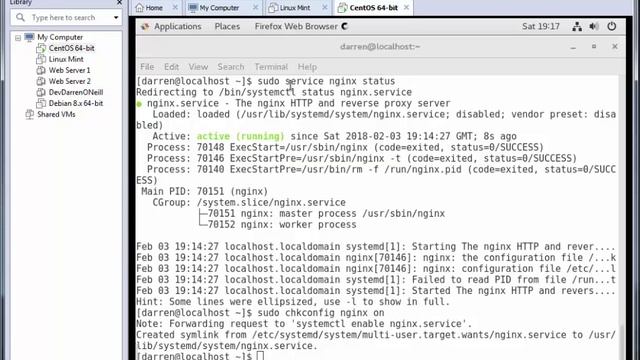This screenshot has height=360, width=640.
Task: Open the GNOME Applications menu
Action: (178, 27)
